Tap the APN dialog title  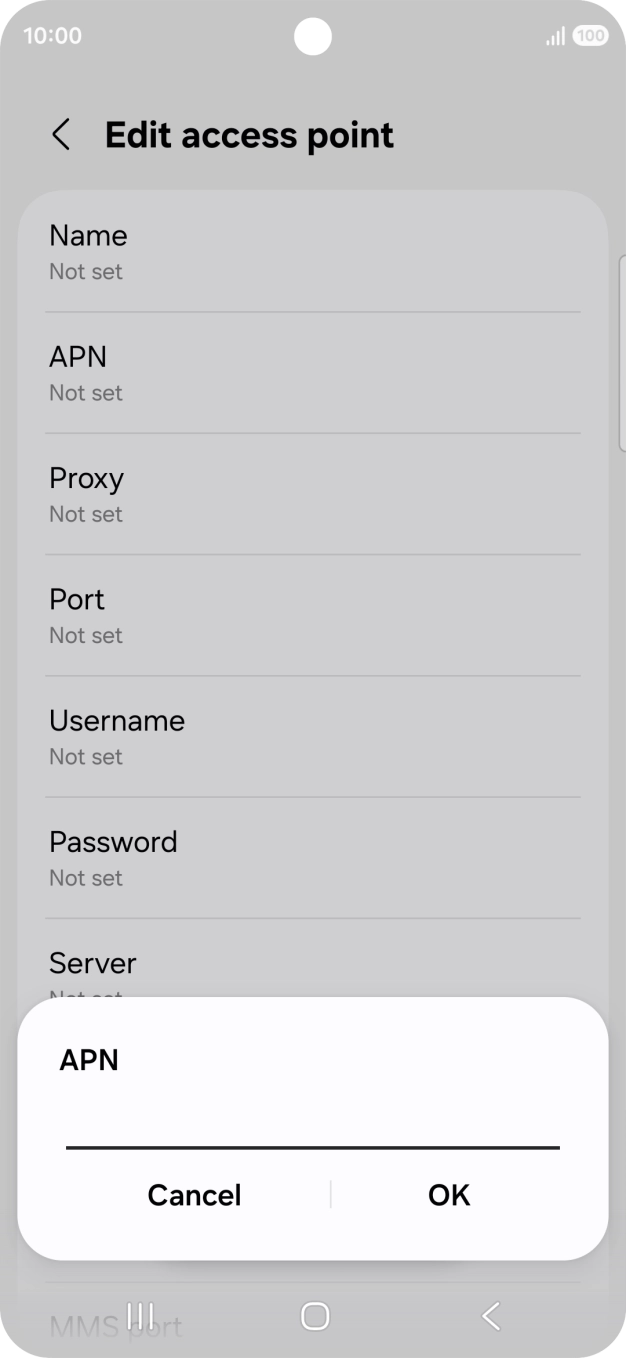(x=89, y=1060)
